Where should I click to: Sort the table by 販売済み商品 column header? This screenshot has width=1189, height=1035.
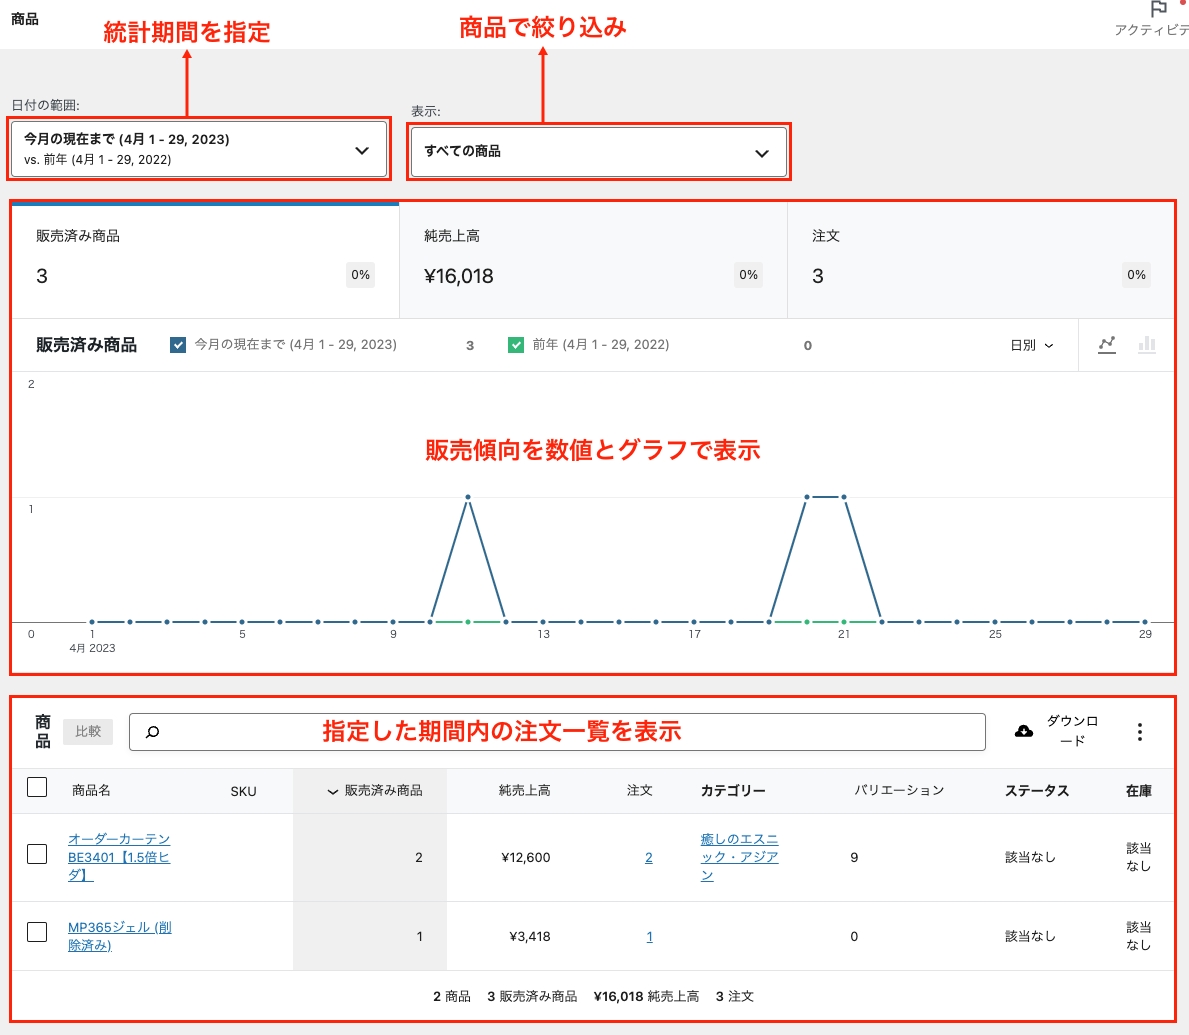[375, 791]
